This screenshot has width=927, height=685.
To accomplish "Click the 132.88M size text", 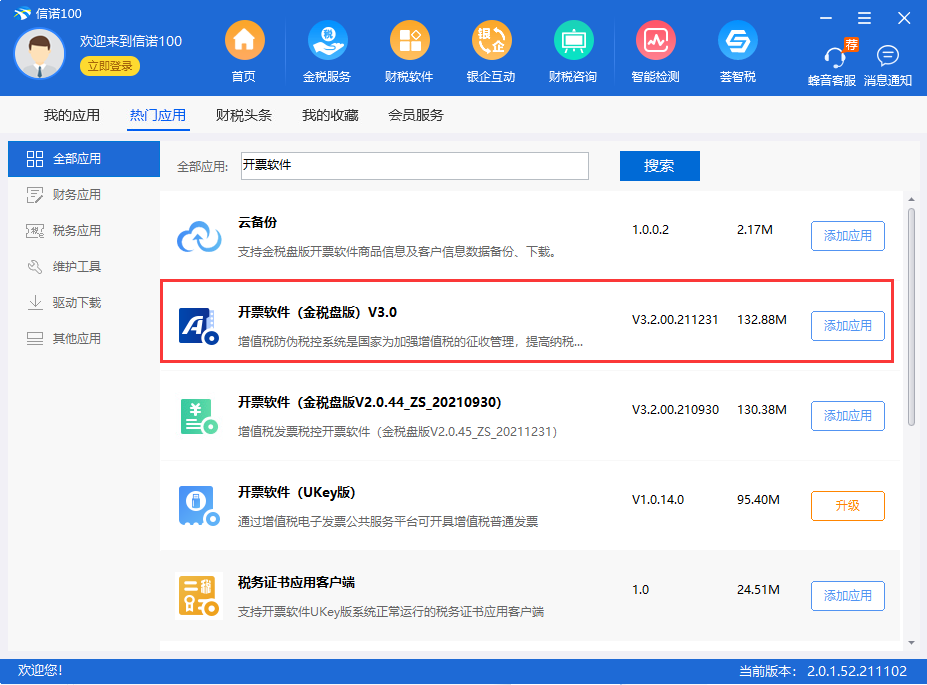I will 761,320.
